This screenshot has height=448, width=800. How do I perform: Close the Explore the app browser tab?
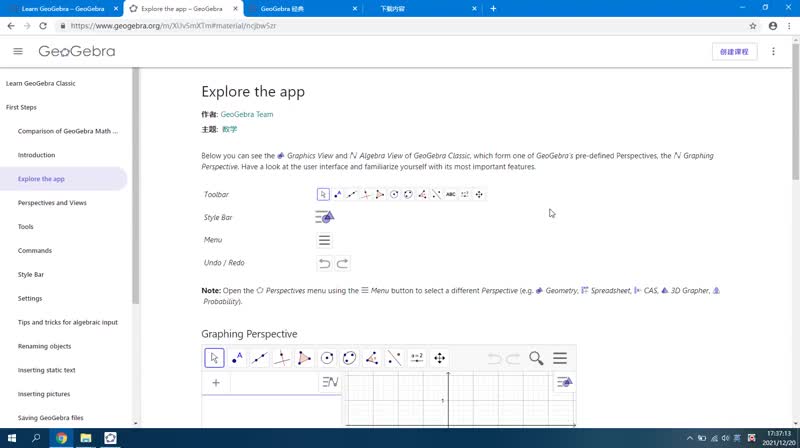(x=235, y=9)
